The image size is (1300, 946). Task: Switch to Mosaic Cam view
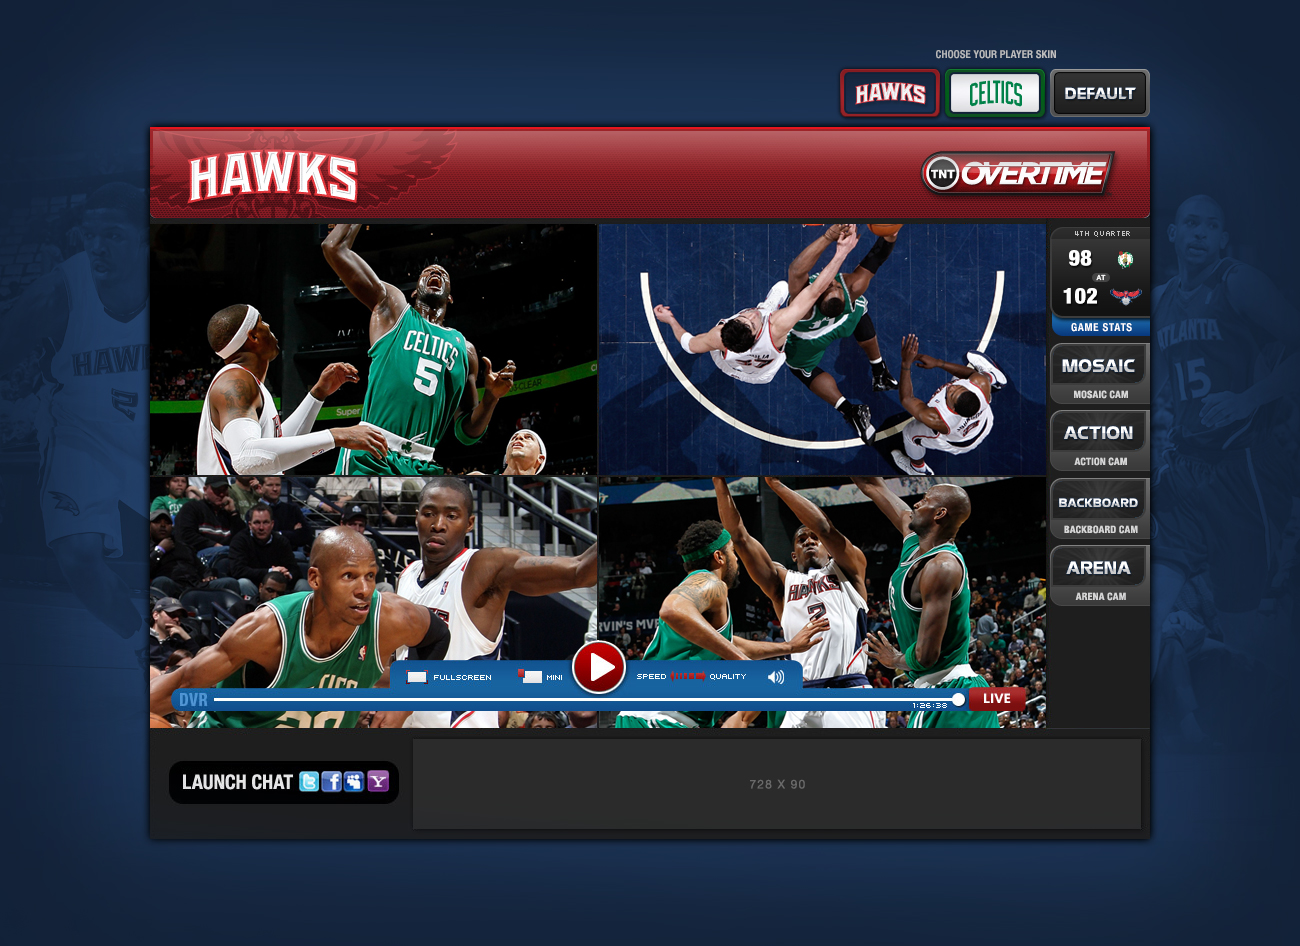[x=1100, y=373]
